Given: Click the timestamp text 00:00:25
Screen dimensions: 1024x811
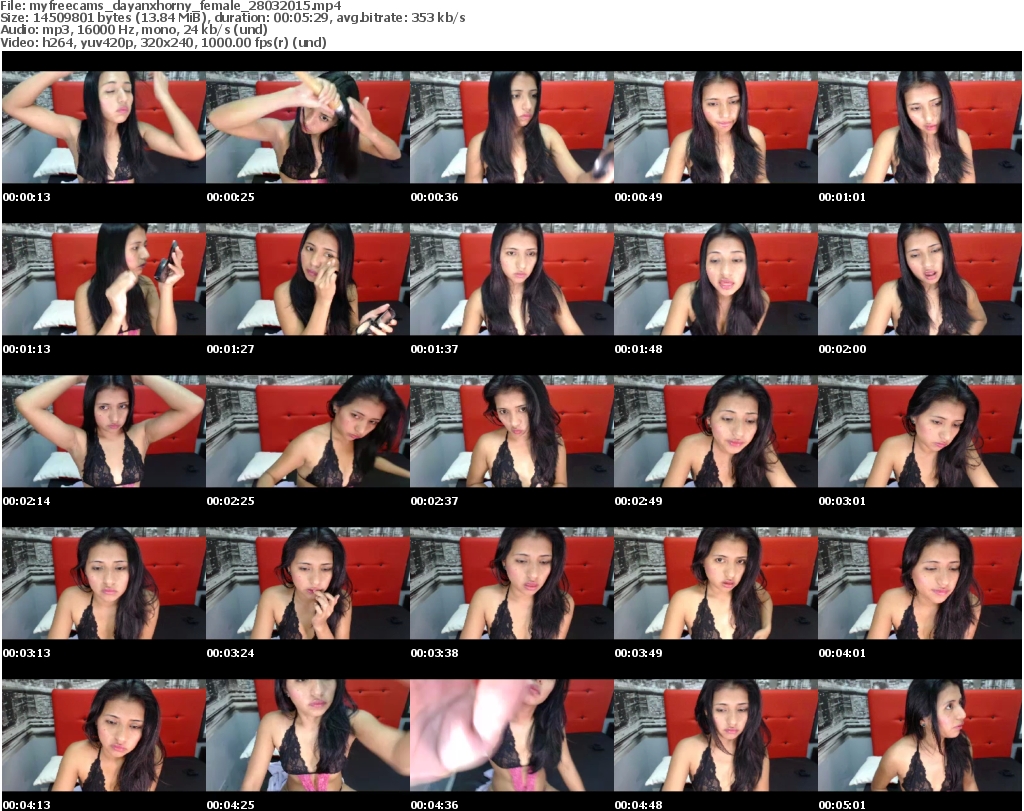Looking at the screenshot, I should 231,197.
